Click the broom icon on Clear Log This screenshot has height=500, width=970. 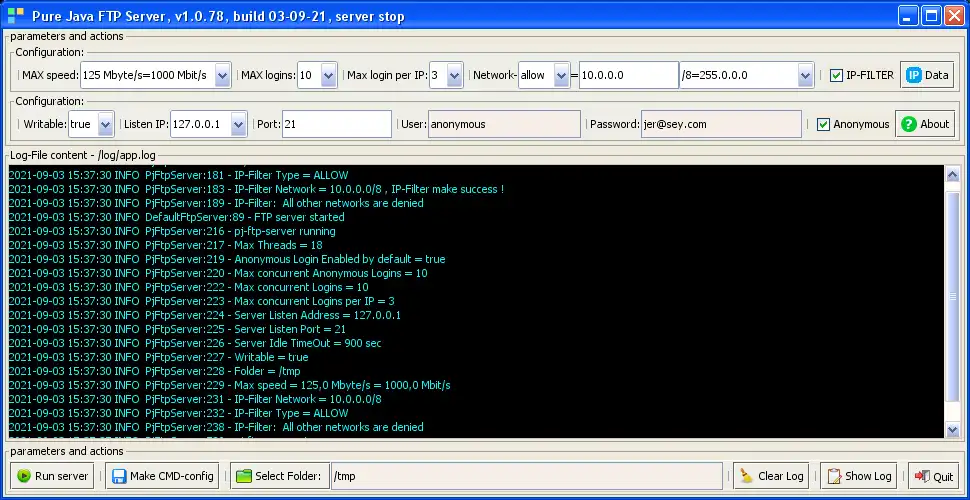click(747, 476)
